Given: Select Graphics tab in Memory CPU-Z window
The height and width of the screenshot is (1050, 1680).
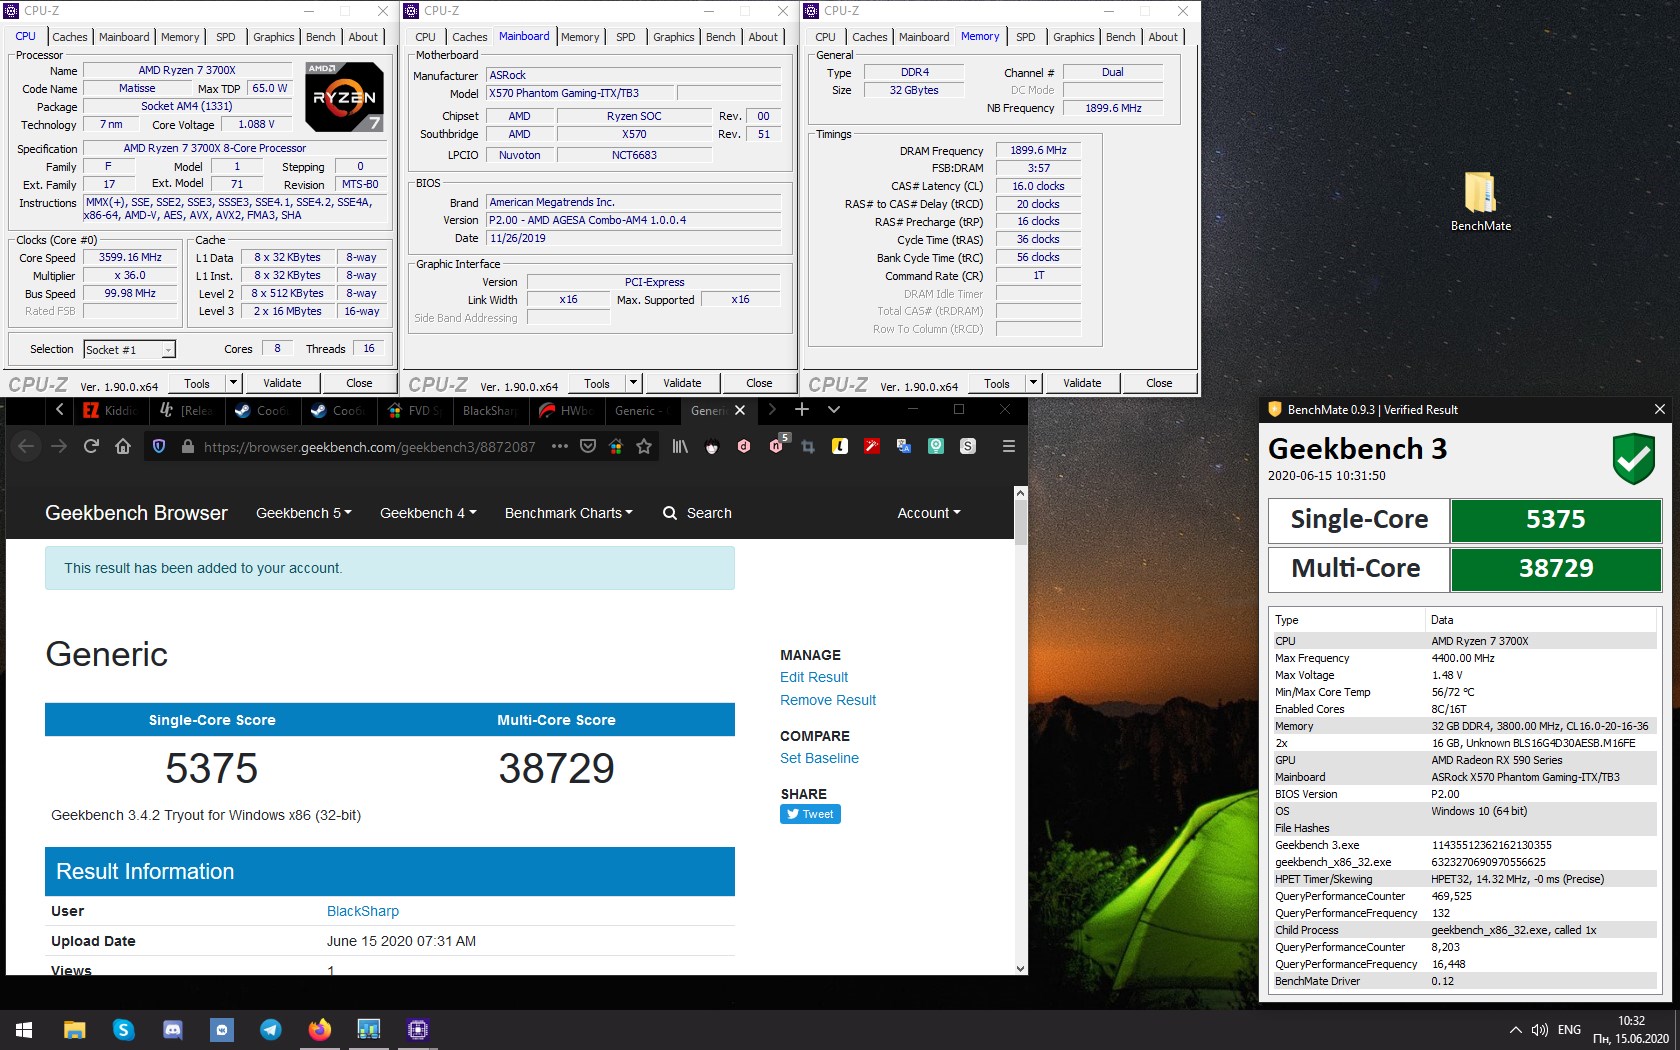Looking at the screenshot, I should click(x=1074, y=37).
